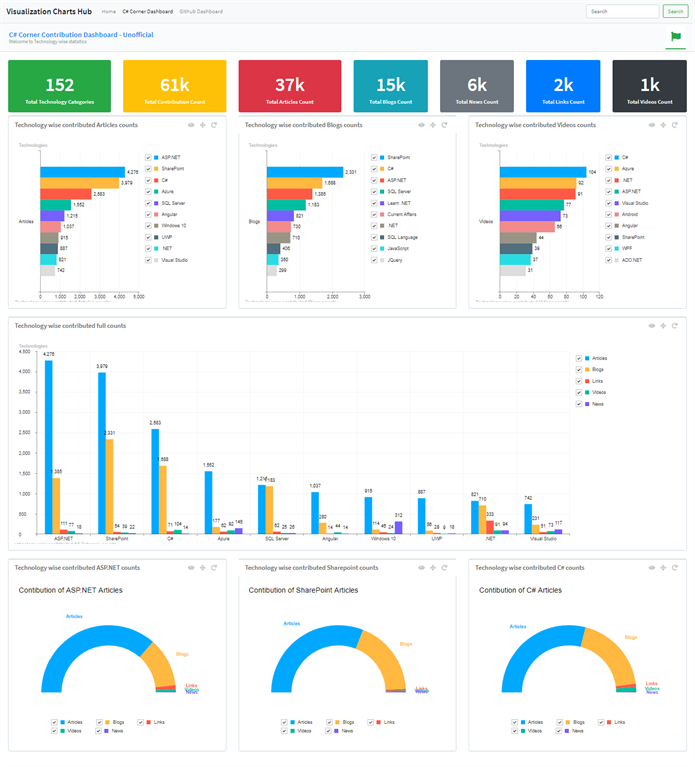Click the yellow Total Contribution Count tile

(175, 86)
